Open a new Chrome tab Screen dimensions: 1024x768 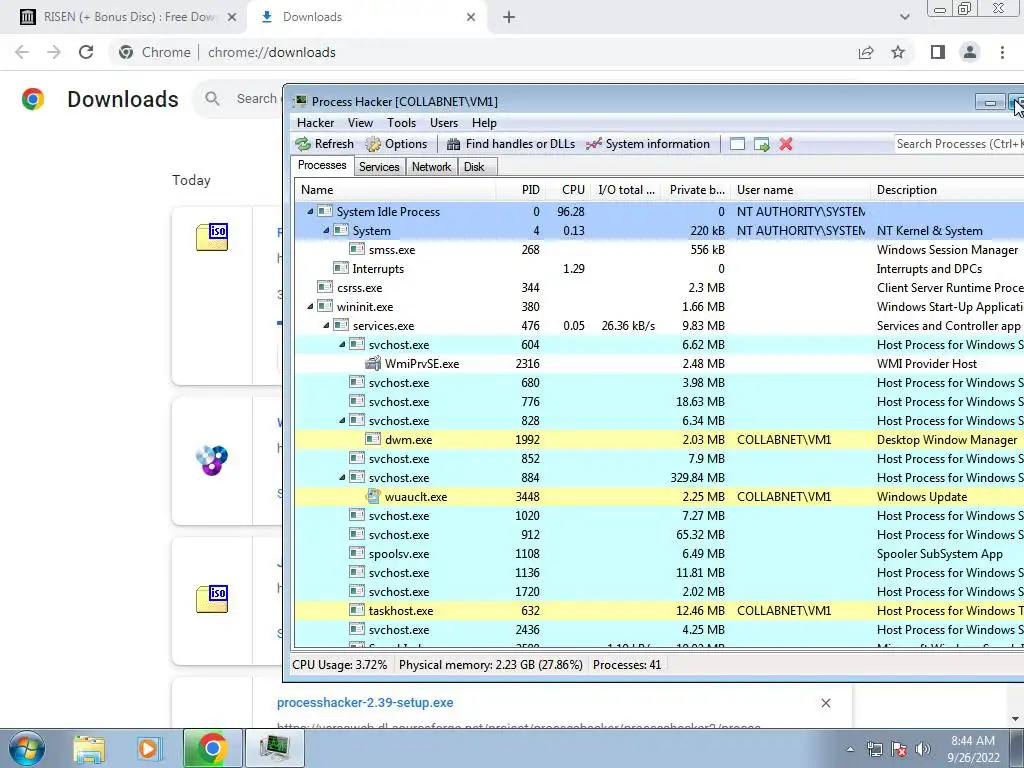[509, 17]
